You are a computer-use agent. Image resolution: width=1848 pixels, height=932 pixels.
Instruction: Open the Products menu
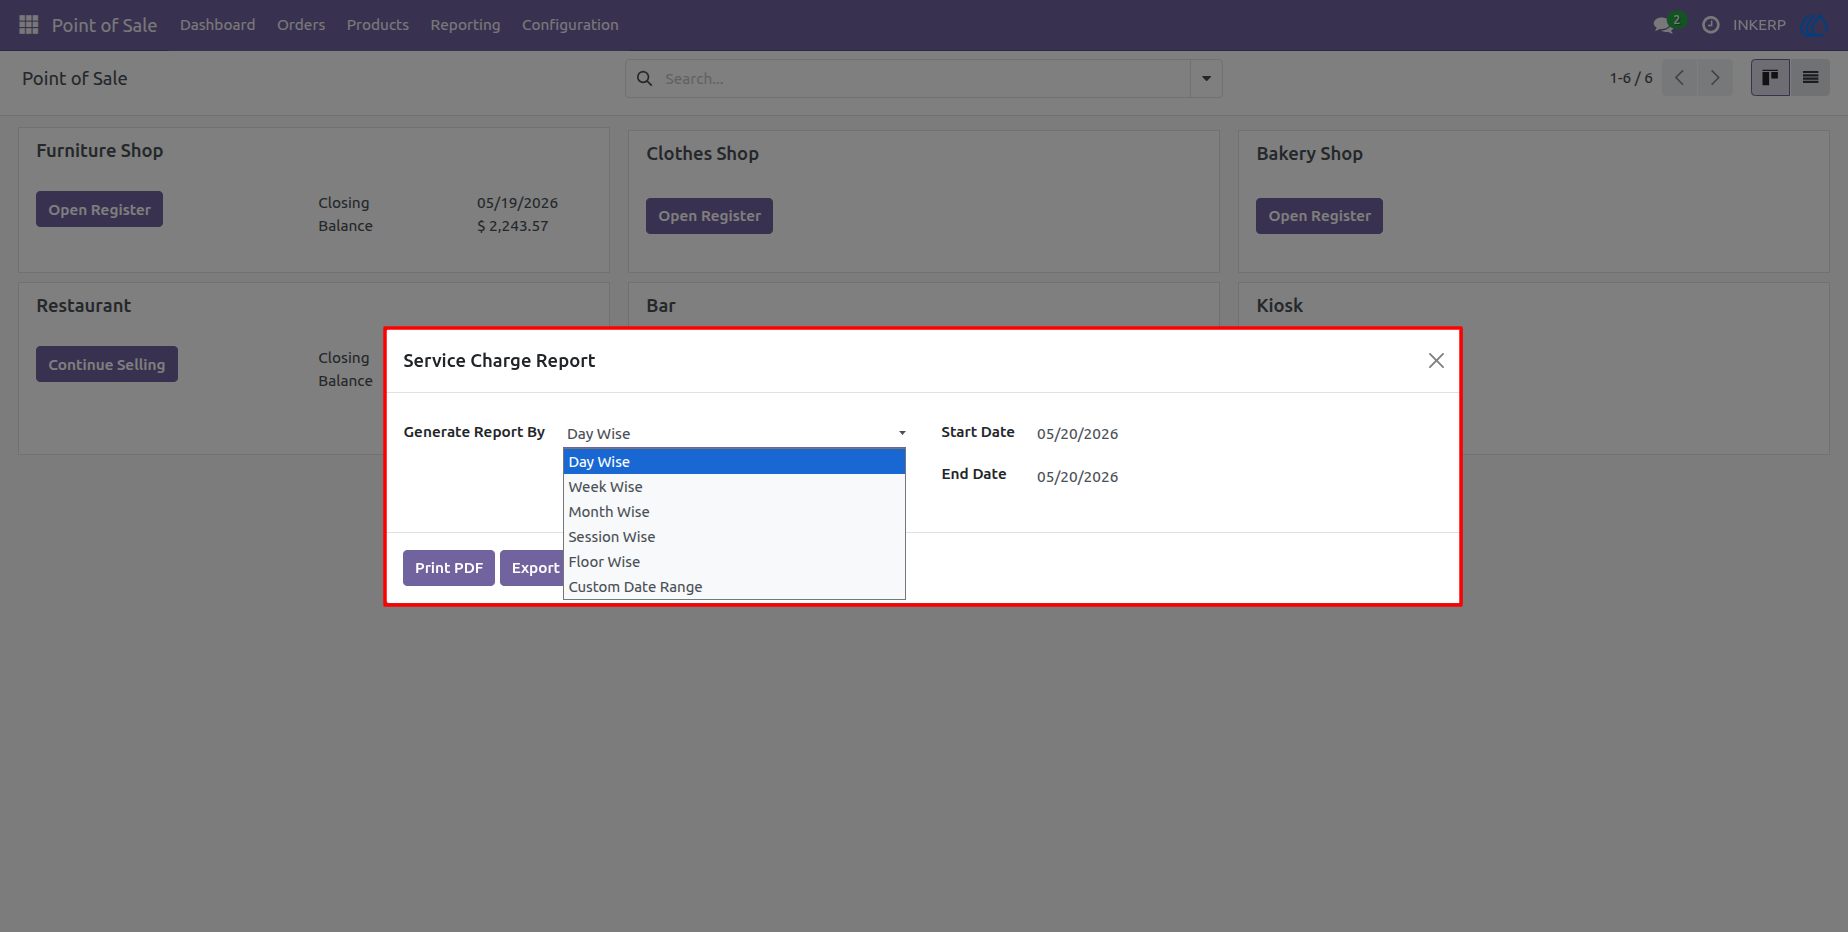378,25
